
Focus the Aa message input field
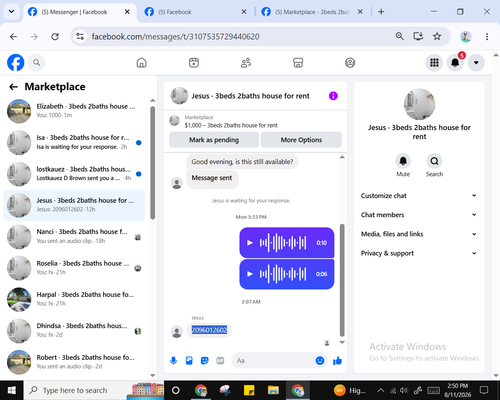tap(273, 360)
